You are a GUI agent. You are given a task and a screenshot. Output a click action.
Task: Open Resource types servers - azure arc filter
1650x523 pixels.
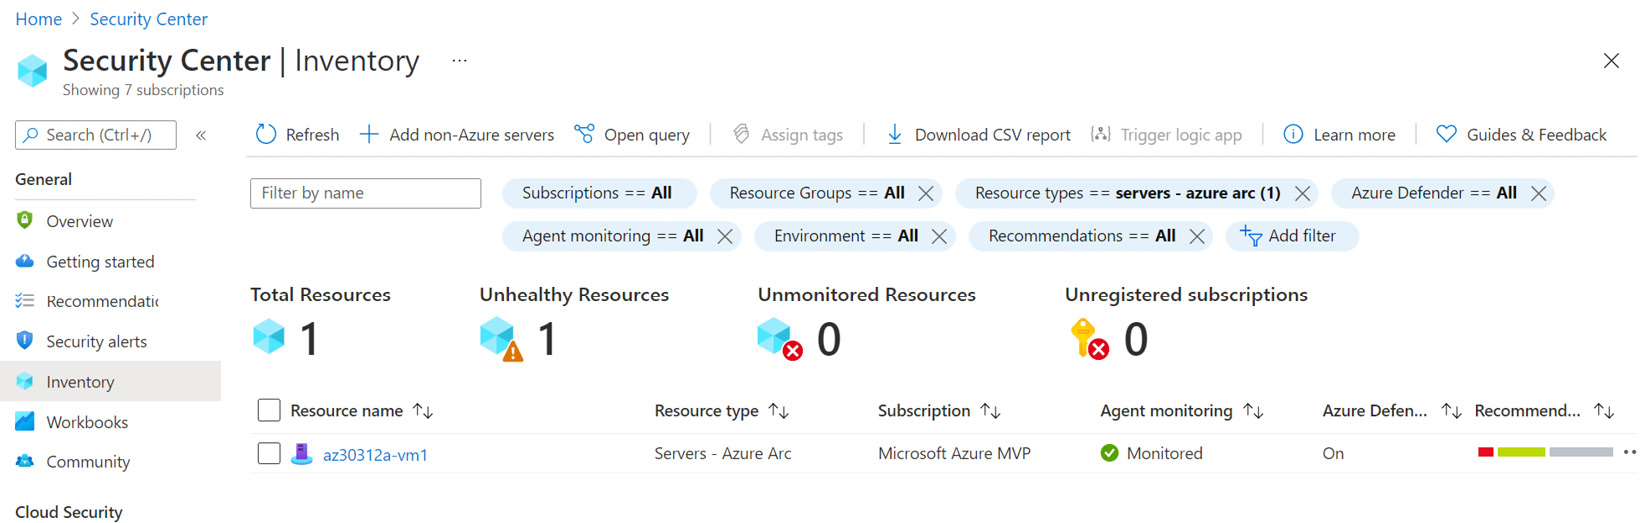[x=1127, y=193]
